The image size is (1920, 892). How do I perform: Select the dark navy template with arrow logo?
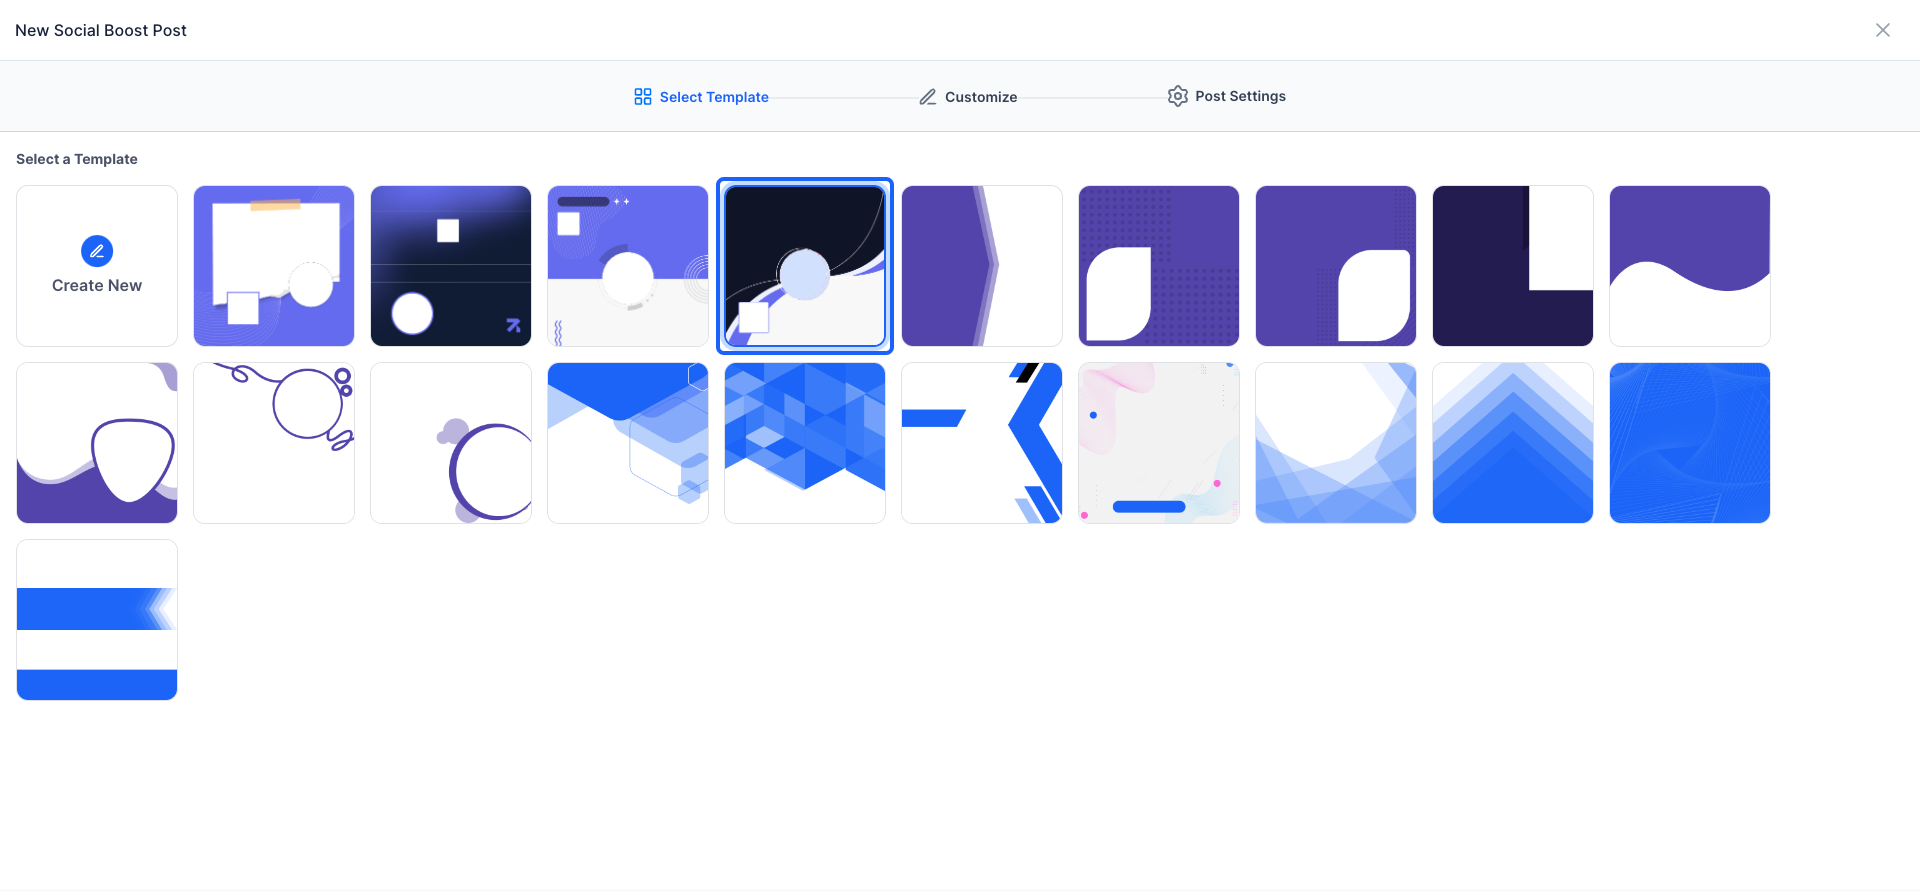pyautogui.click(x=451, y=266)
